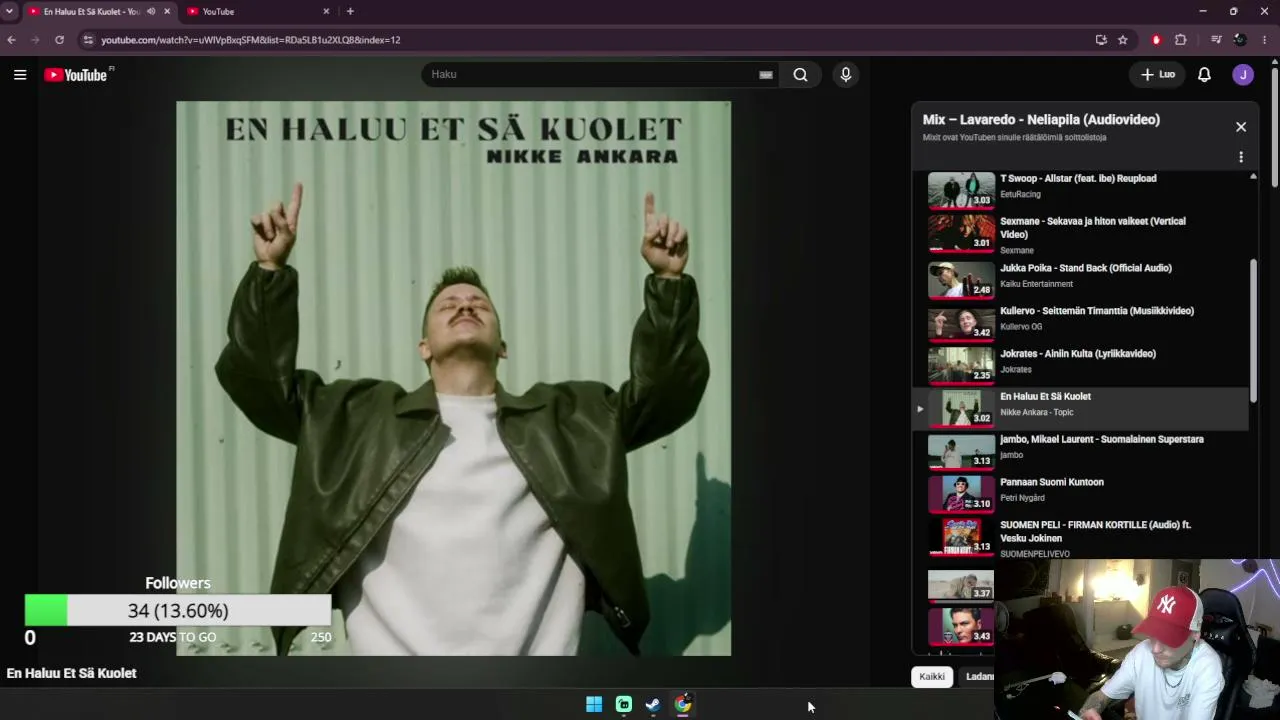Click the Sexmane video thumbnail
The image size is (1280, 720).
[961, 233]
